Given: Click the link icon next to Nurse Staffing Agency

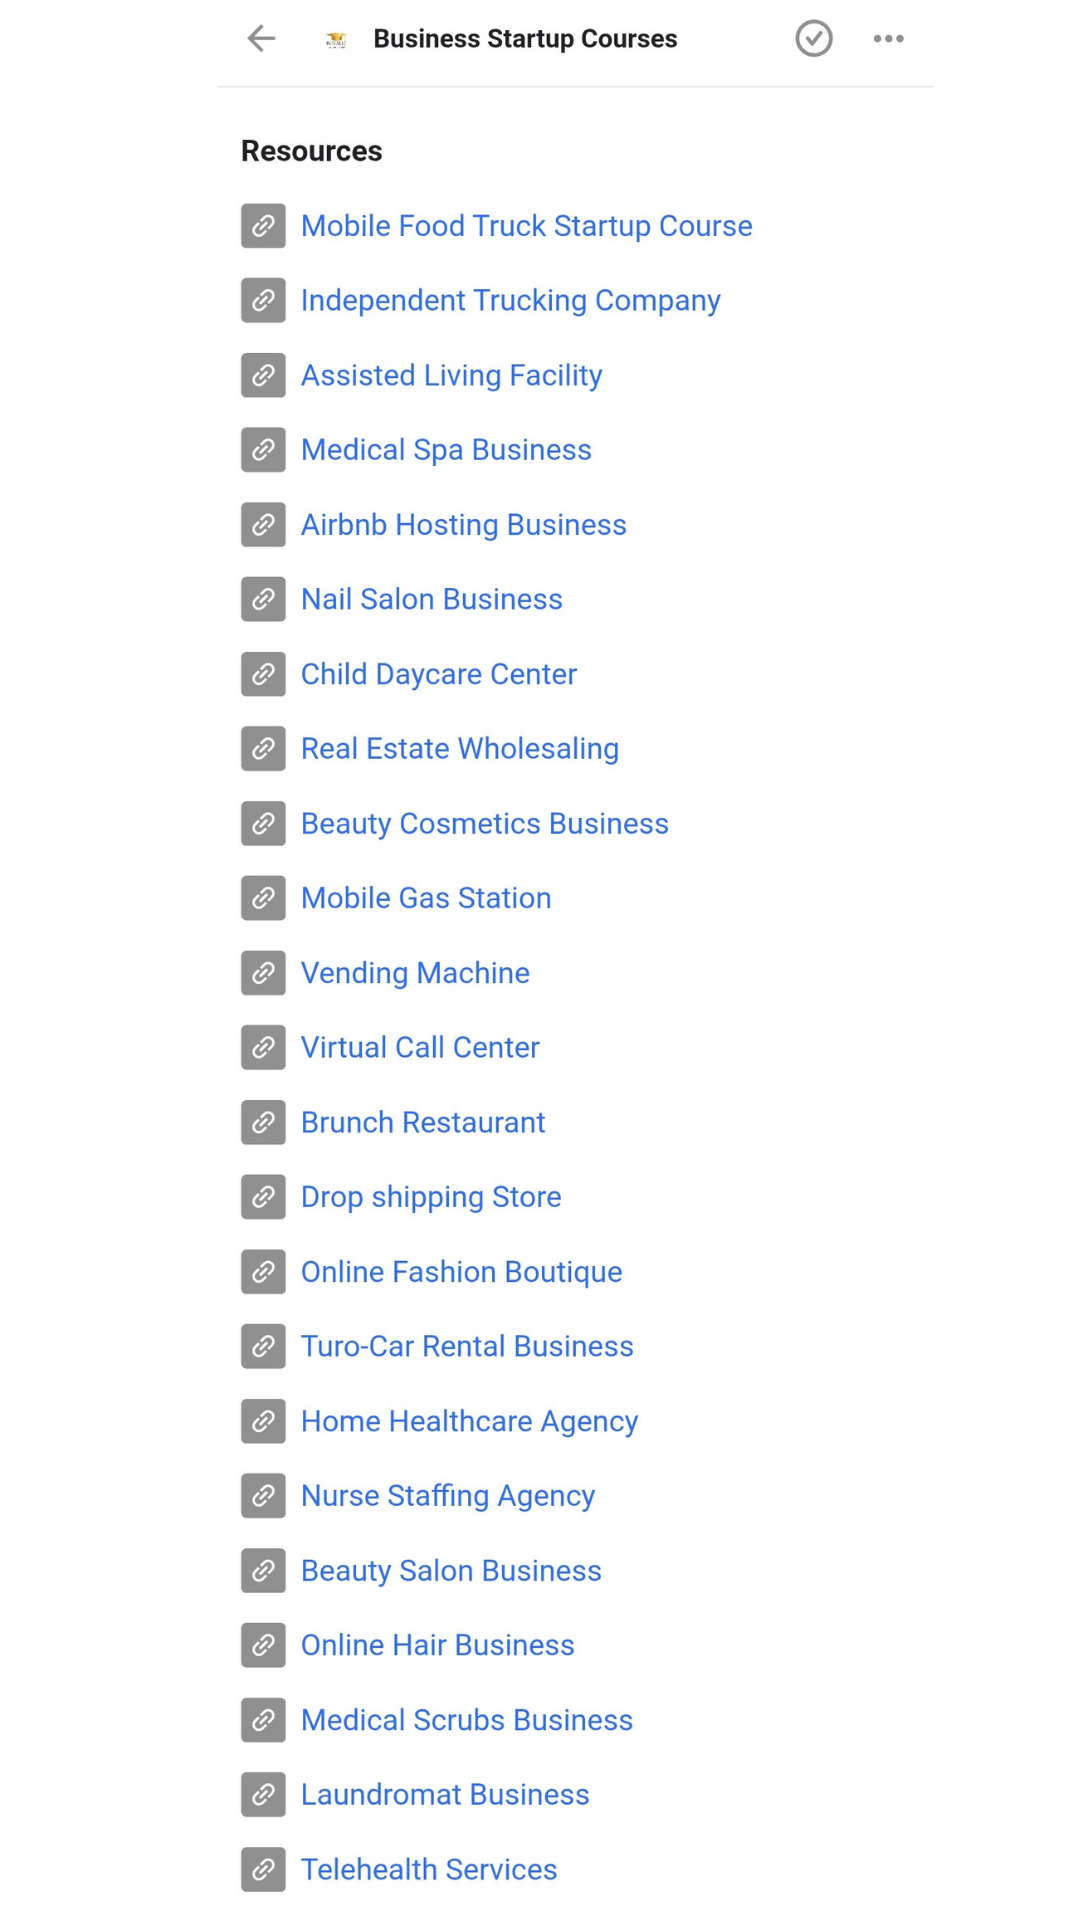Looking at the screenshot, I should [263, 1496].
